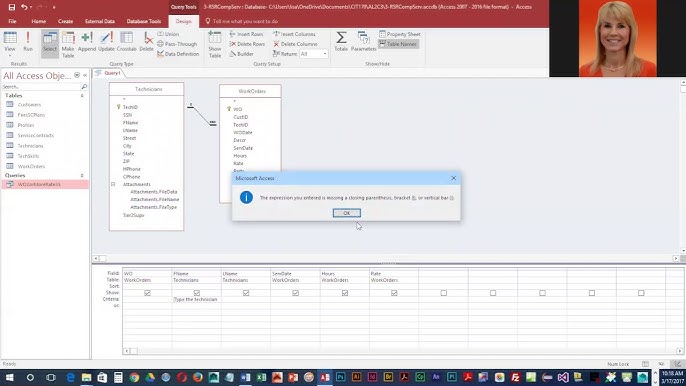Click the Property Sheet button
This screenshot has width=686, height=386.
(x=399, y=34)
